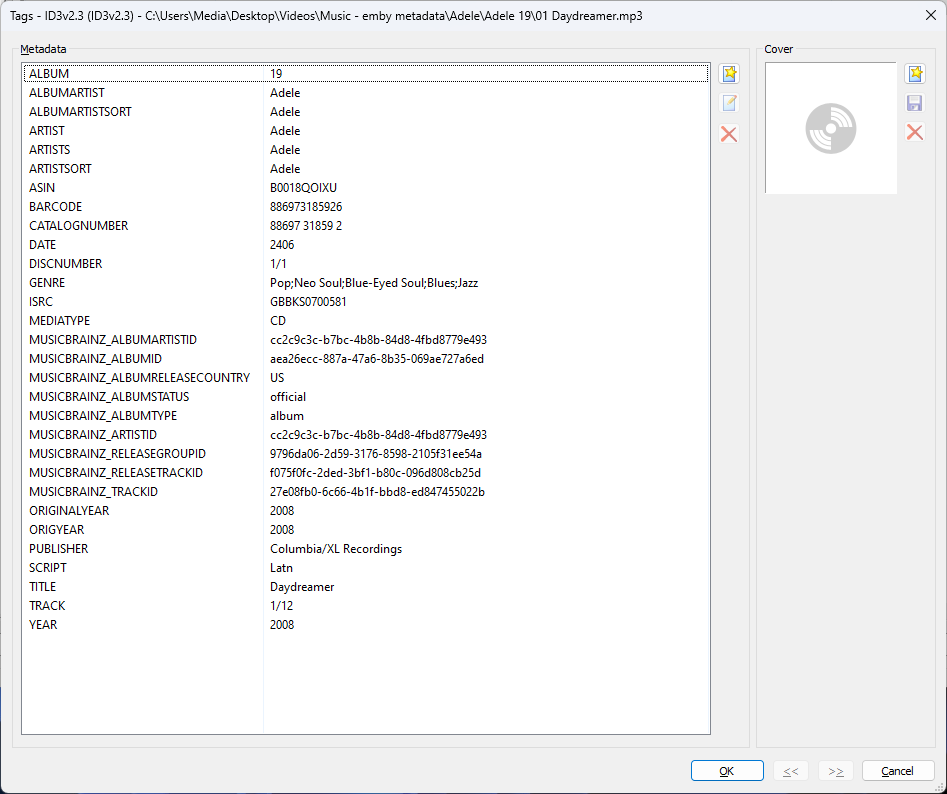Go to previous file with << button

(791, 771)
